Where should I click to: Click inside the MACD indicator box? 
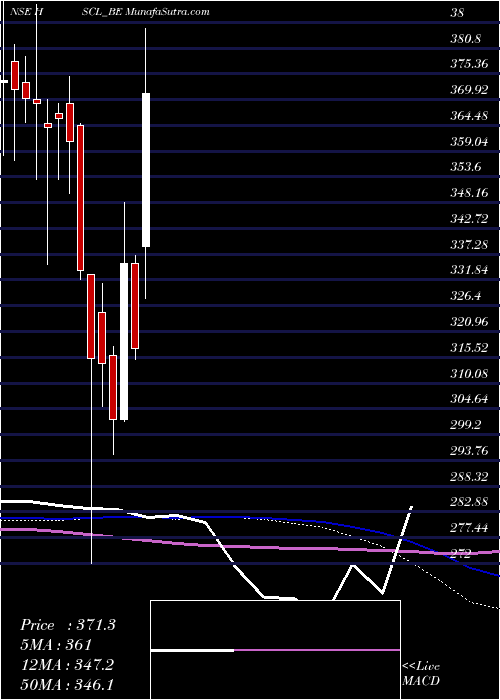click(x=275, y=650)
